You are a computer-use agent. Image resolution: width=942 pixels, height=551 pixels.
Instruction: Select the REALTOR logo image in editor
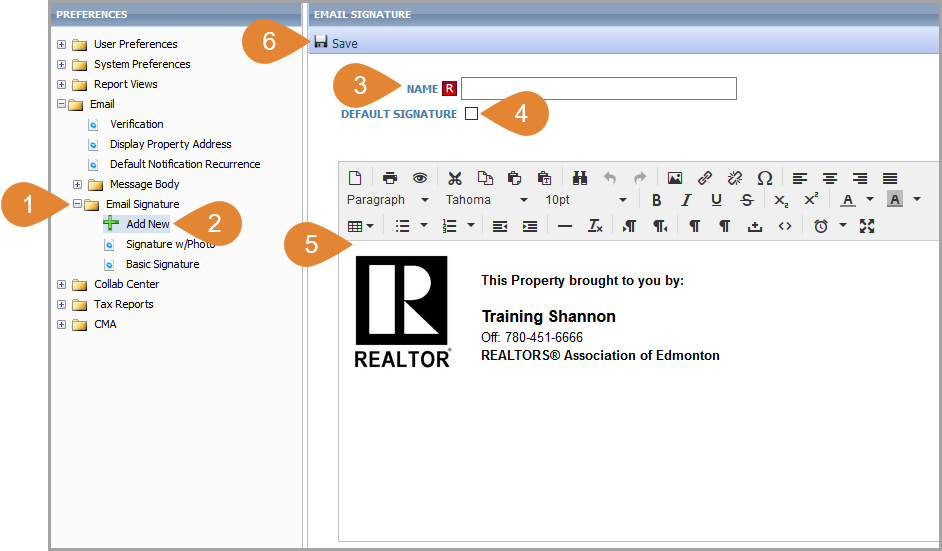402,311
